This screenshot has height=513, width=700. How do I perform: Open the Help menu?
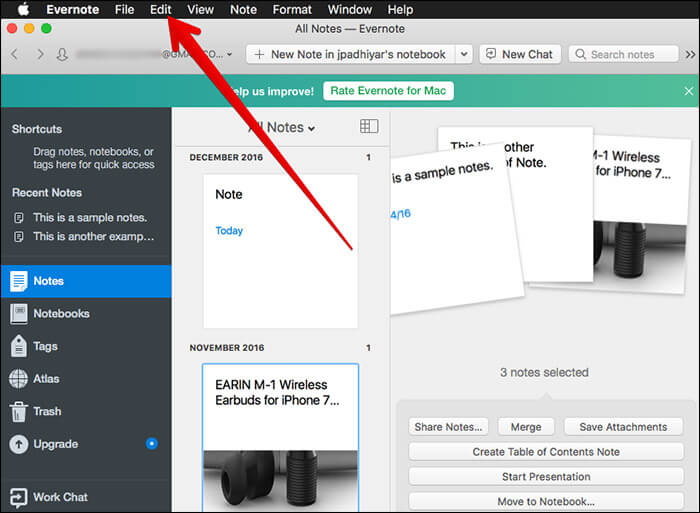400,9
